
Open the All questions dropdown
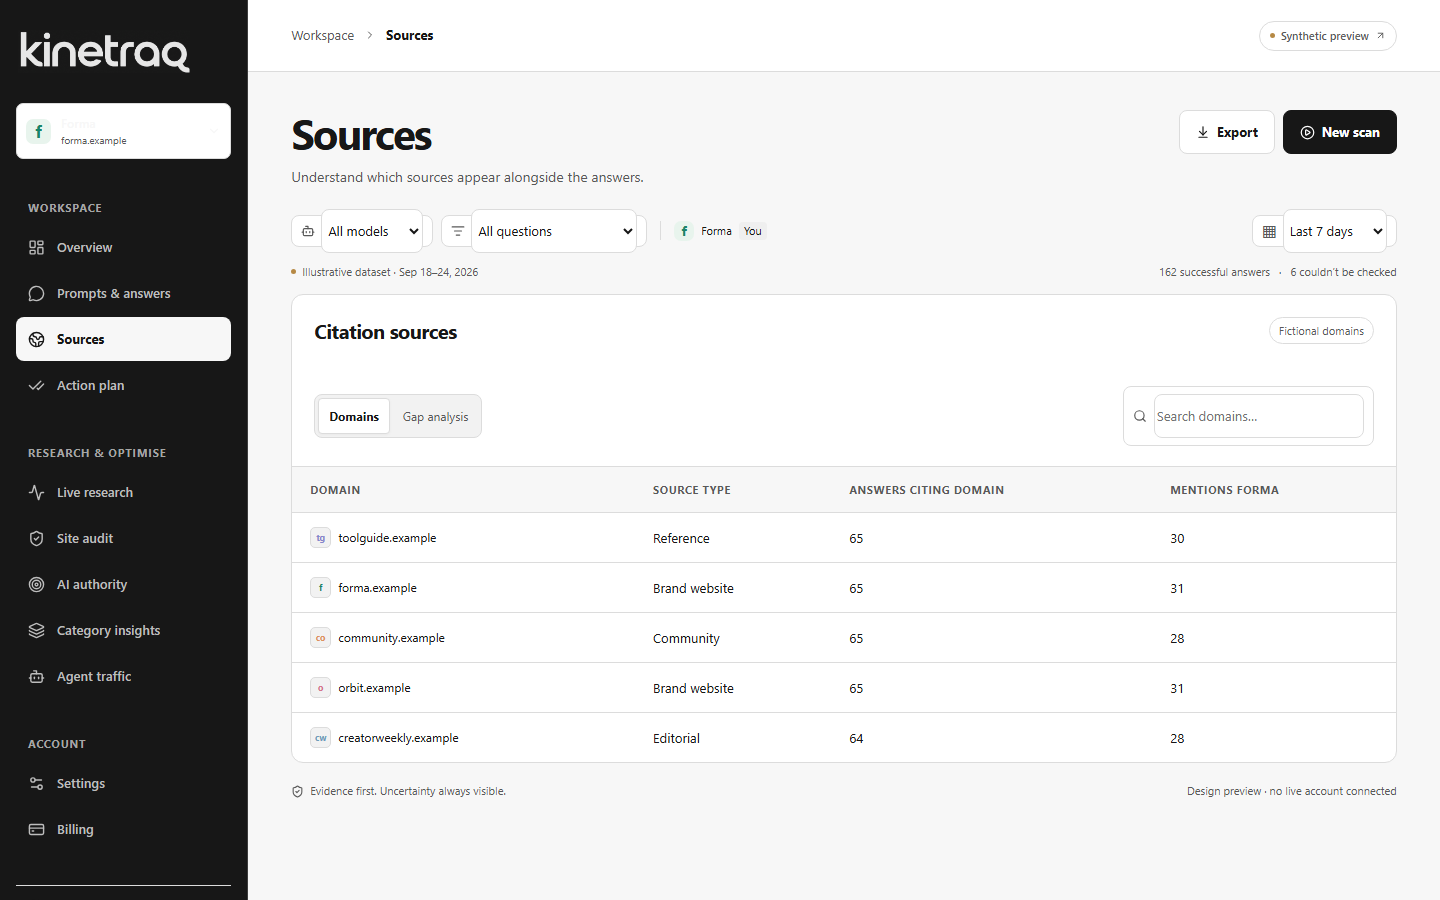[x=554, y=231]
